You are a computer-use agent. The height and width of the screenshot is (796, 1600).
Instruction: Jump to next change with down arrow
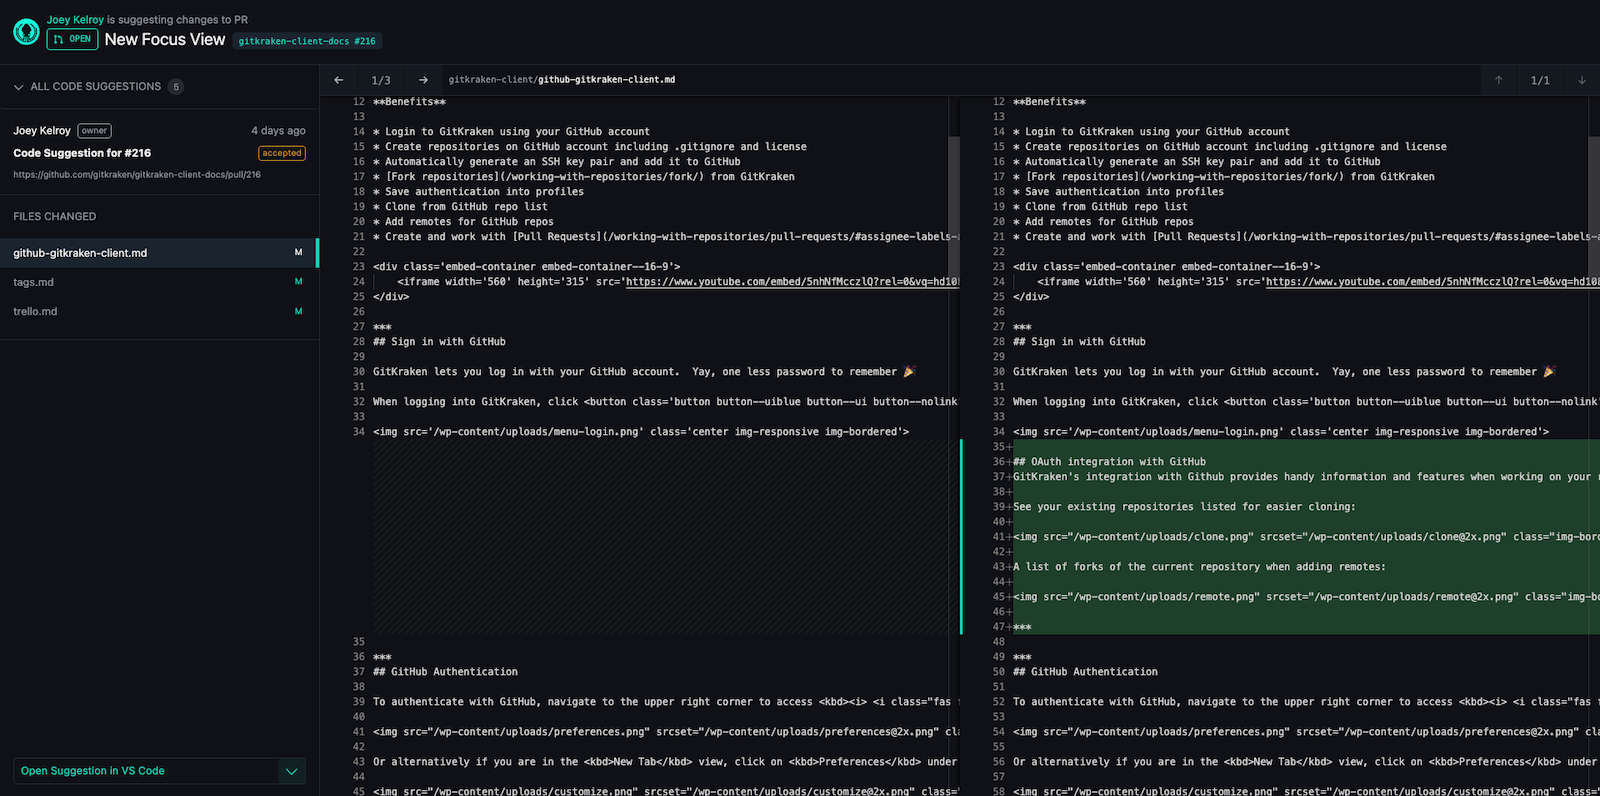click(1582, 80)
